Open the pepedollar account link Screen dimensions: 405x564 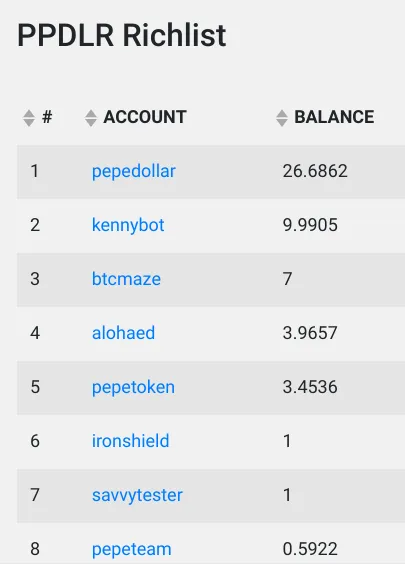tap(134, 171)
